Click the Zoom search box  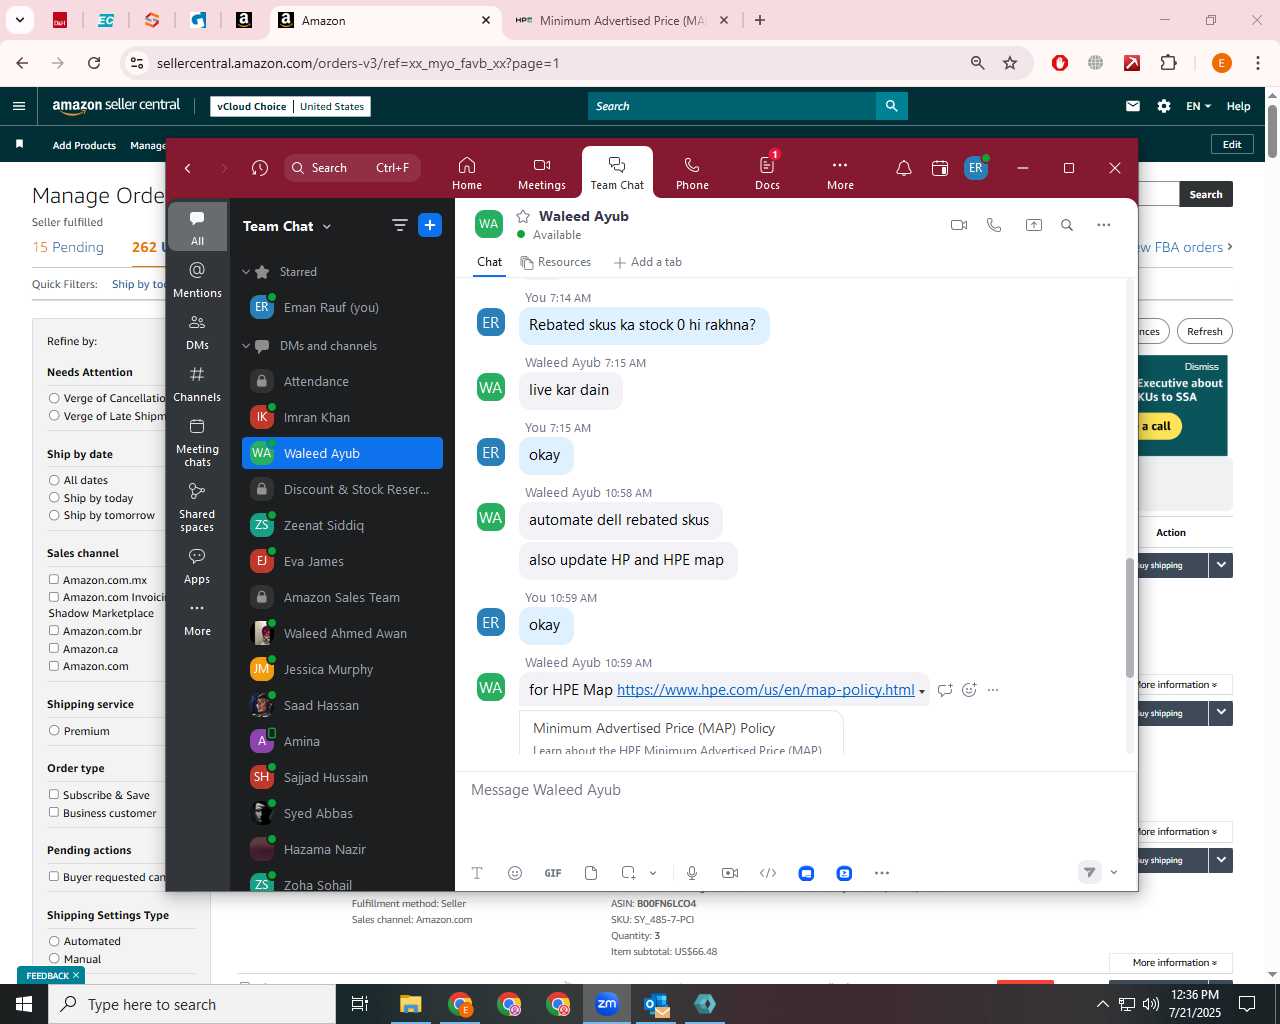click(352, 168)
